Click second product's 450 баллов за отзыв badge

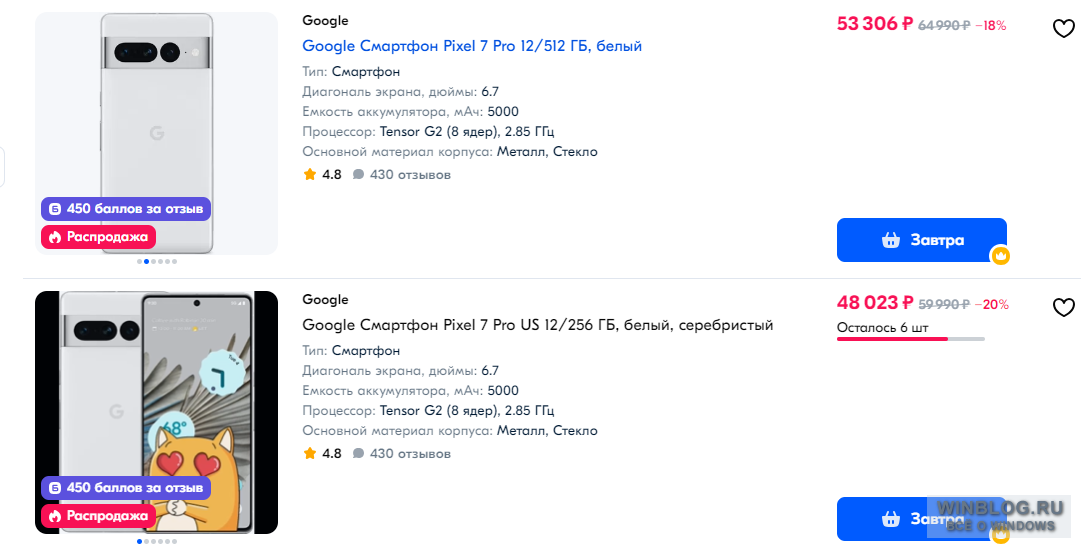click(126, 488)
